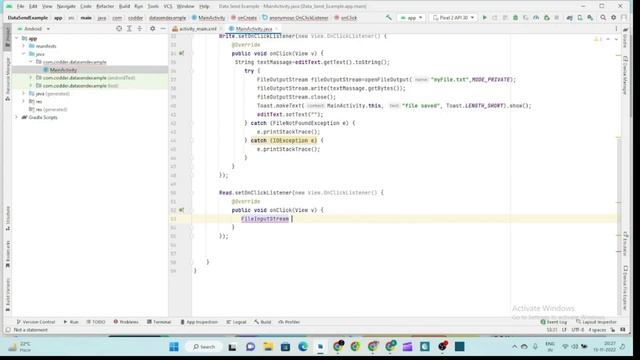640x360 pixels.
Task: Click the code warnings indicator in editor
Action: pos(598,39)
